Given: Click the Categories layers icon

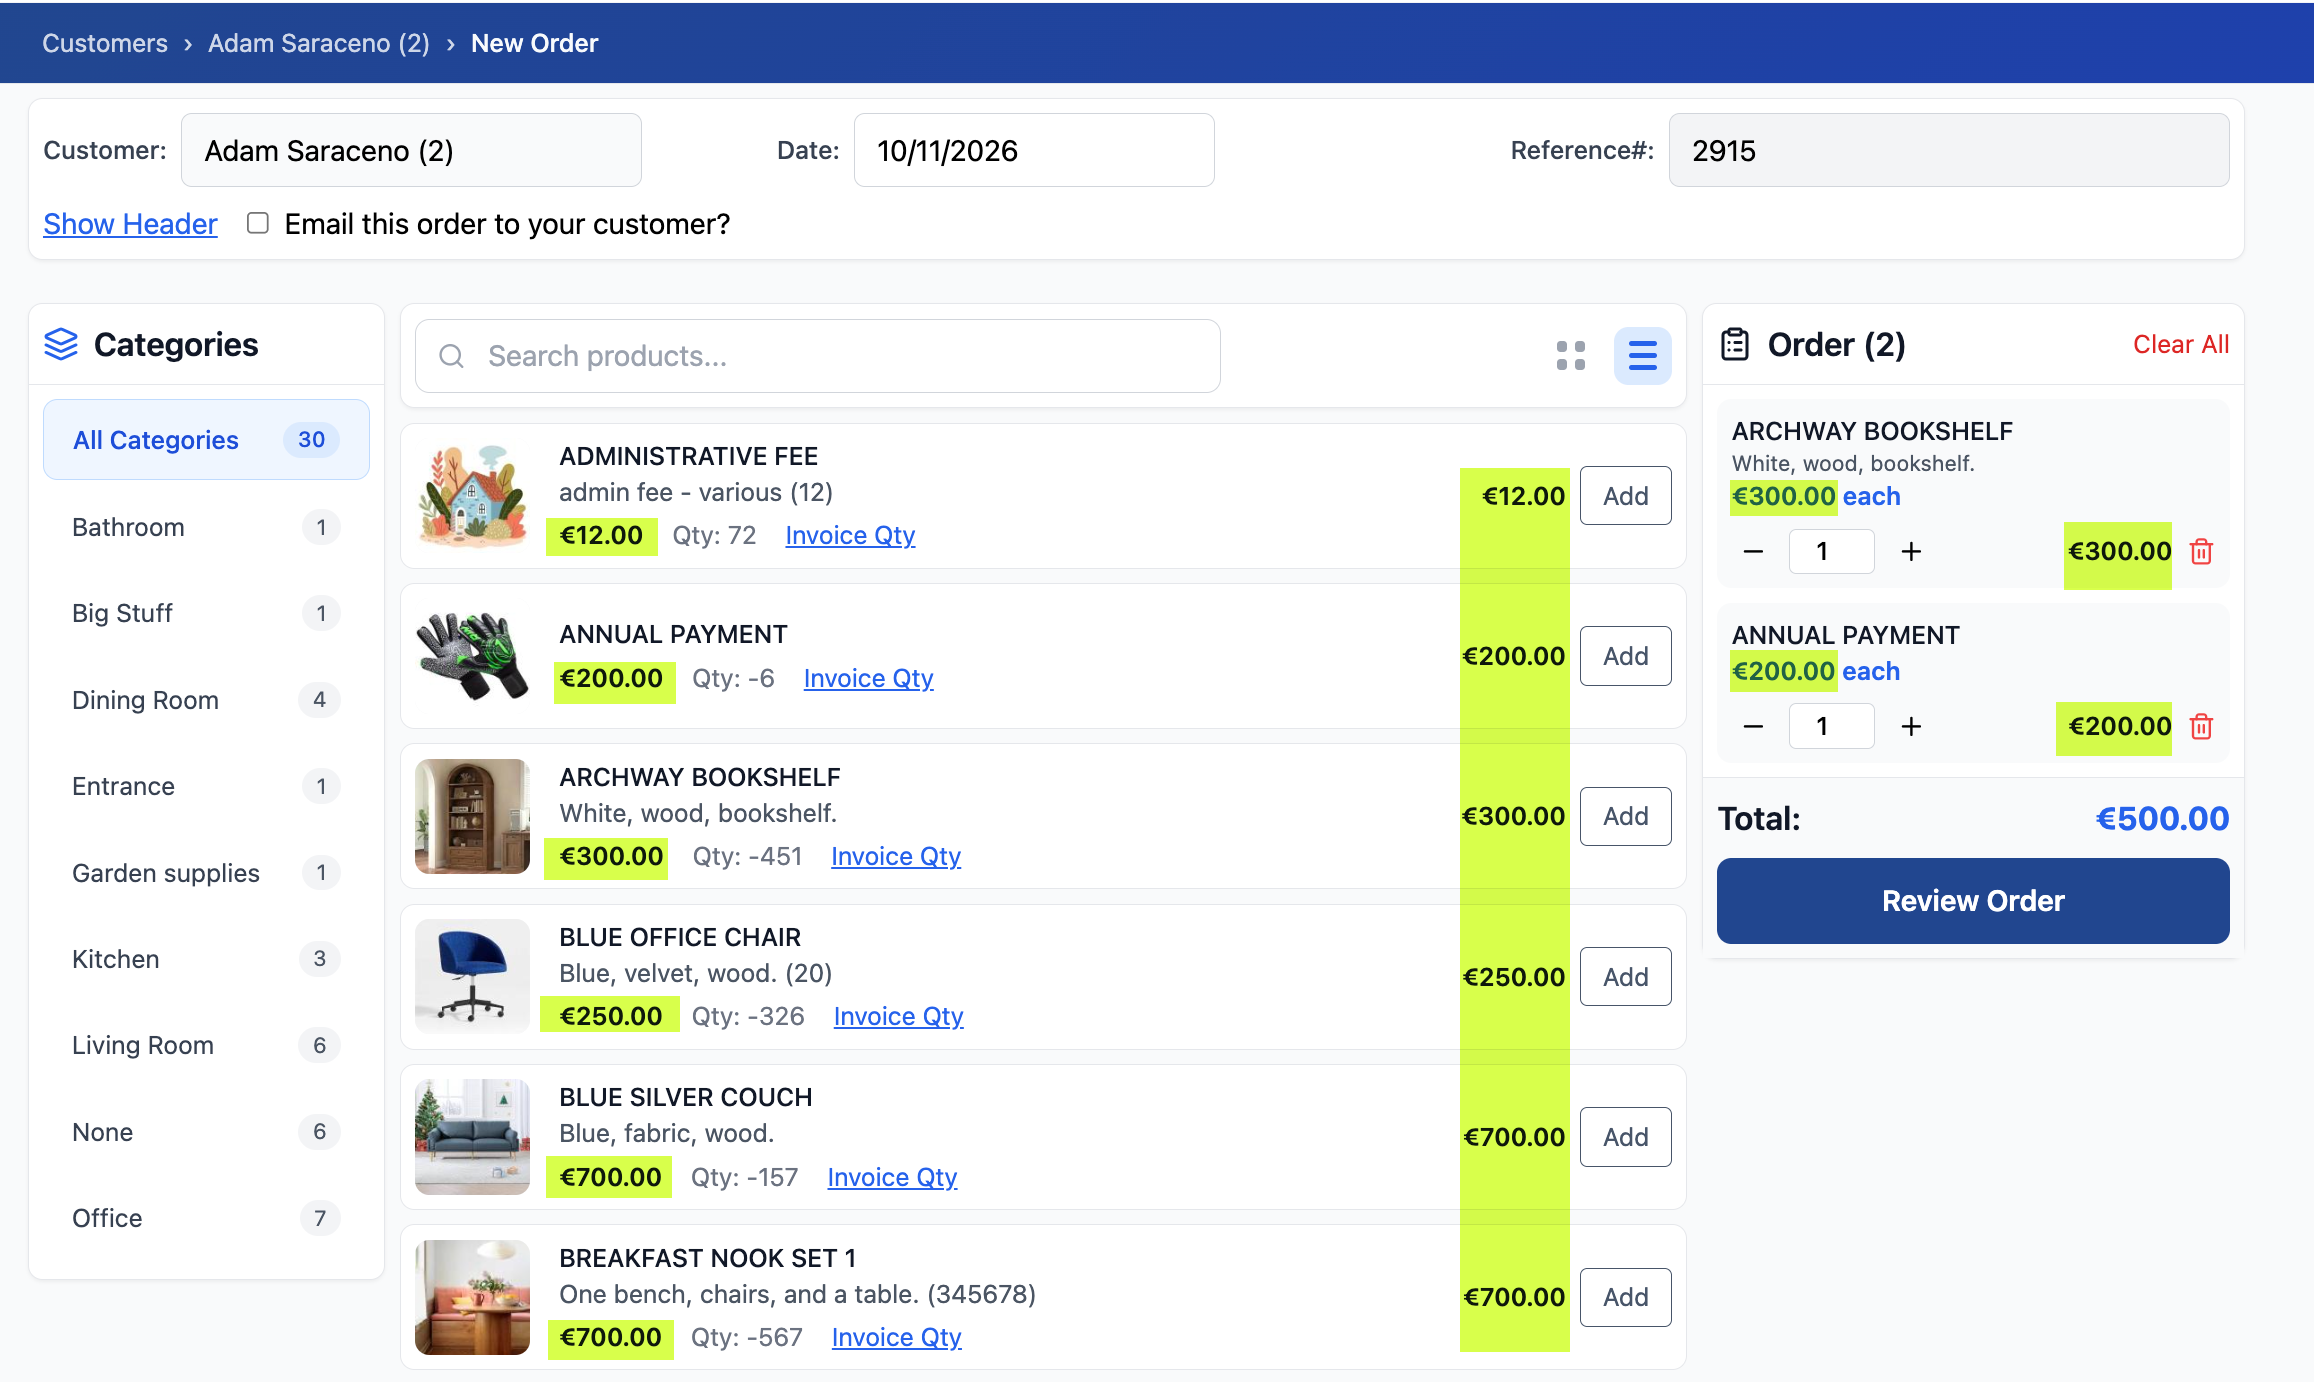Looking at the screenshot, I should coord(61,344).
